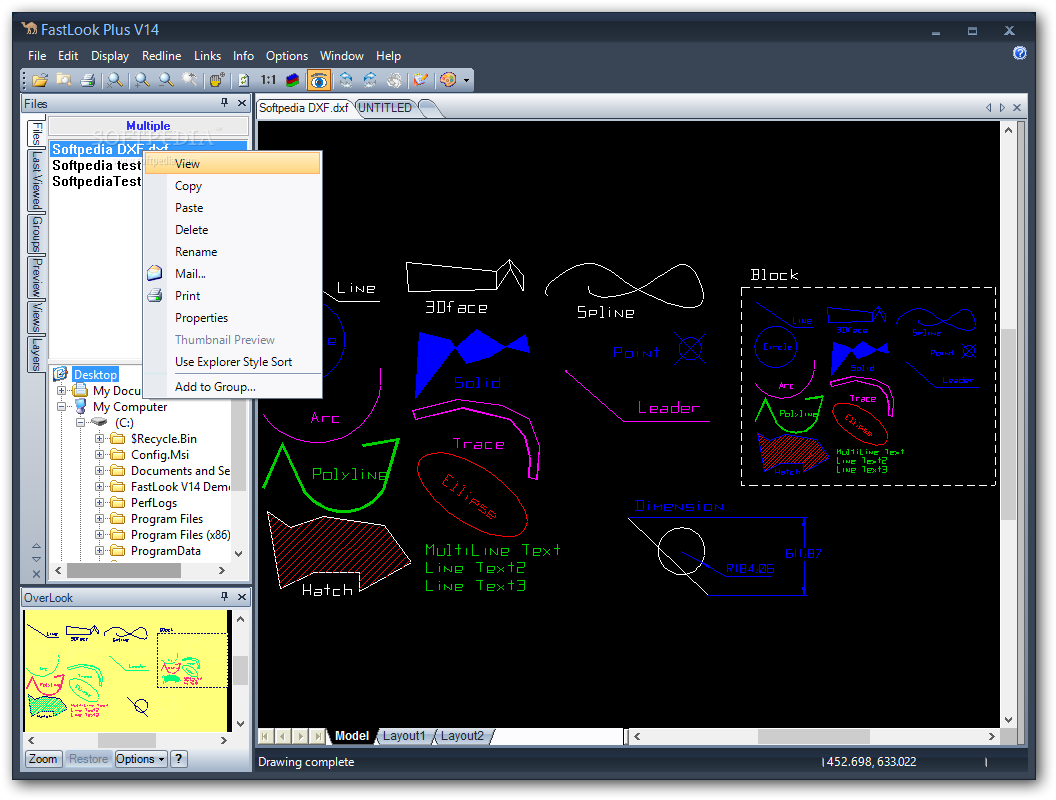Screen dimensions: 1056x800
Task: Click the OverLook Zoom button
Action: (43, 759)
